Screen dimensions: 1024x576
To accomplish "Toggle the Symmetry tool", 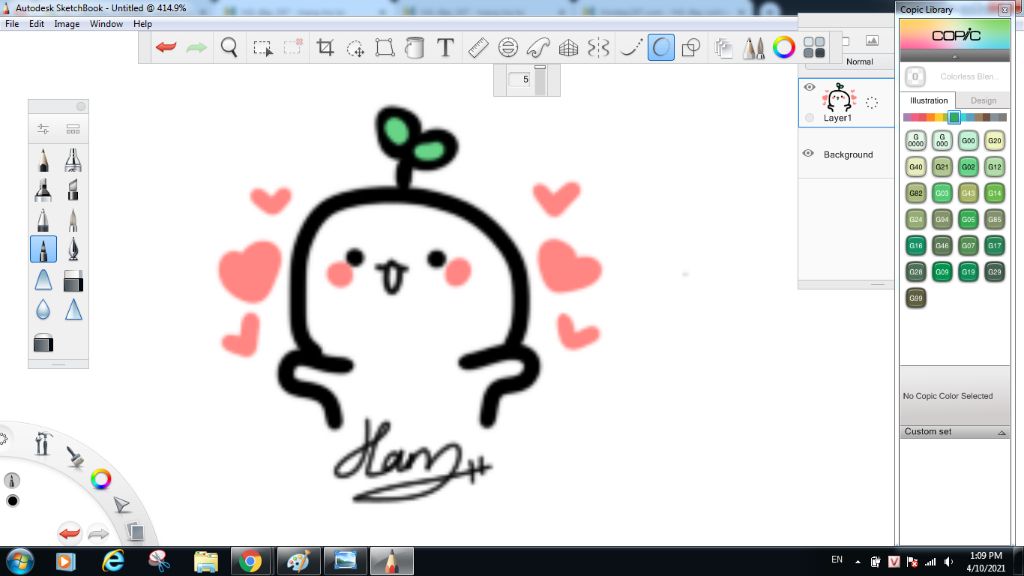I will tap(598, 47).
